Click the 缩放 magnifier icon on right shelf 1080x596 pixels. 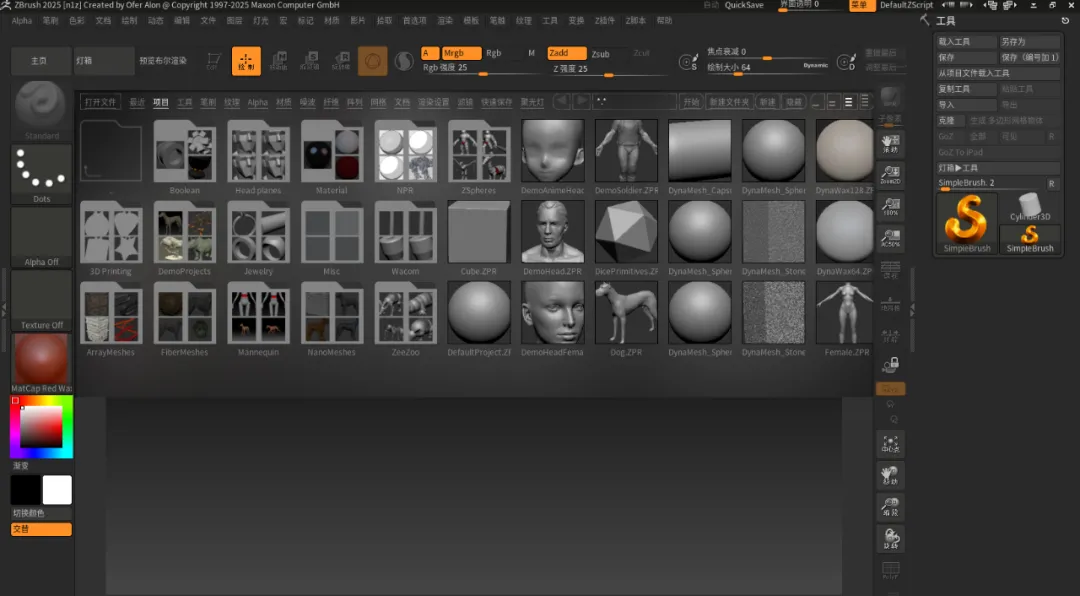[890, 507]
